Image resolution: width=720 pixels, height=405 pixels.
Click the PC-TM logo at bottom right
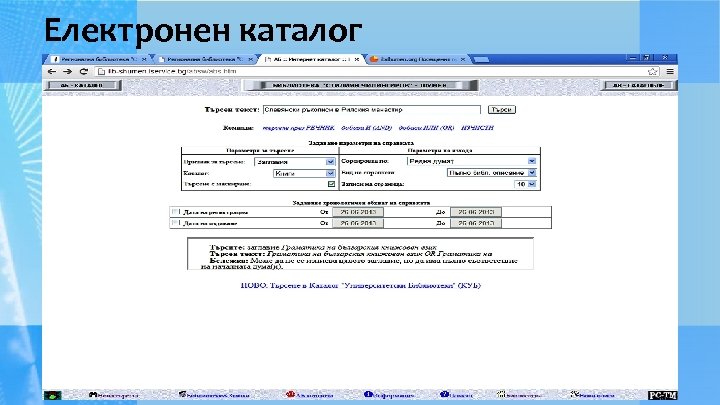click(x=662, y=395)
